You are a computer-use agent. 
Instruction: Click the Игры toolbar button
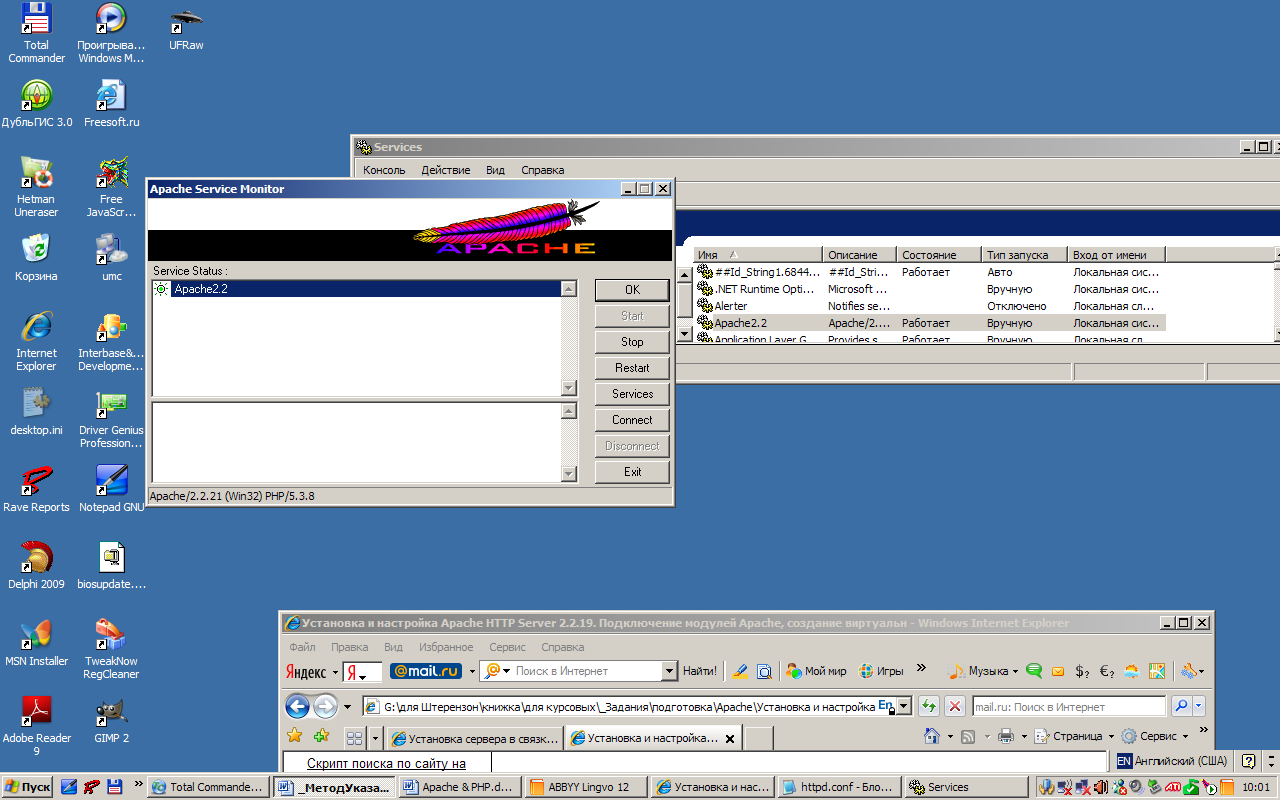pyautogui.click(x=882, y=671)
